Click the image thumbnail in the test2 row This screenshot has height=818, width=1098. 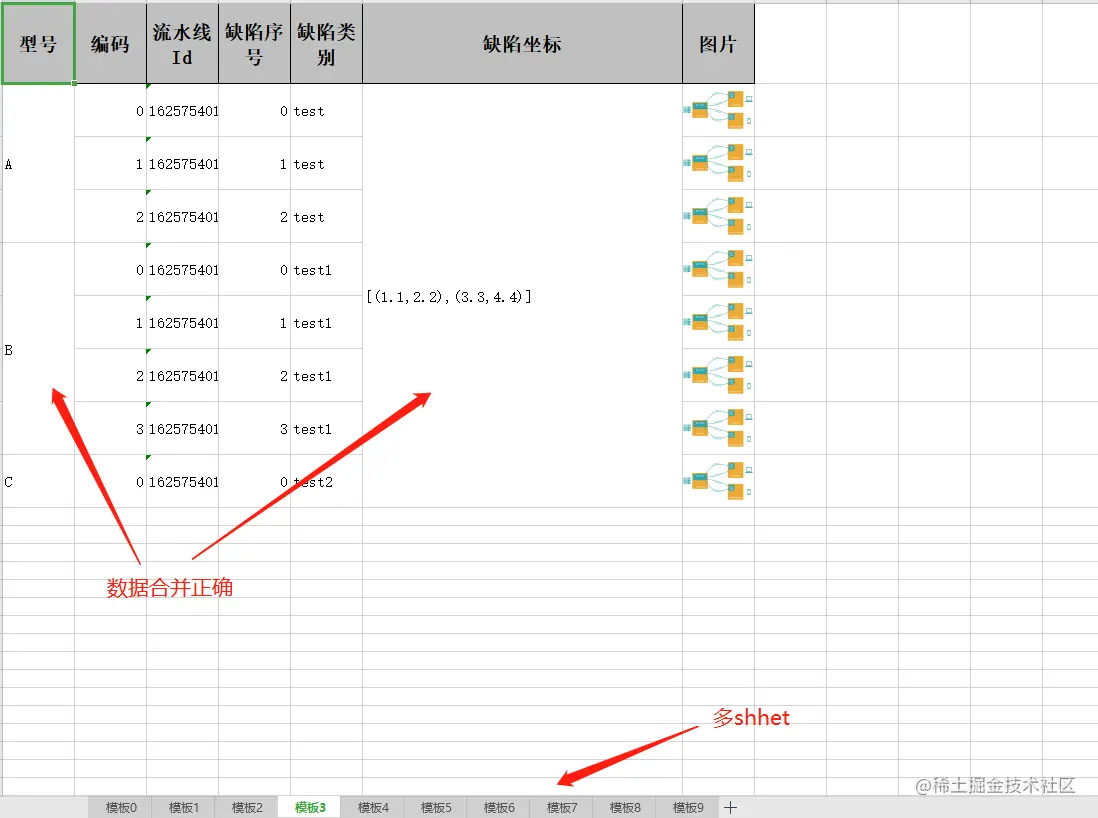[718, 480]
